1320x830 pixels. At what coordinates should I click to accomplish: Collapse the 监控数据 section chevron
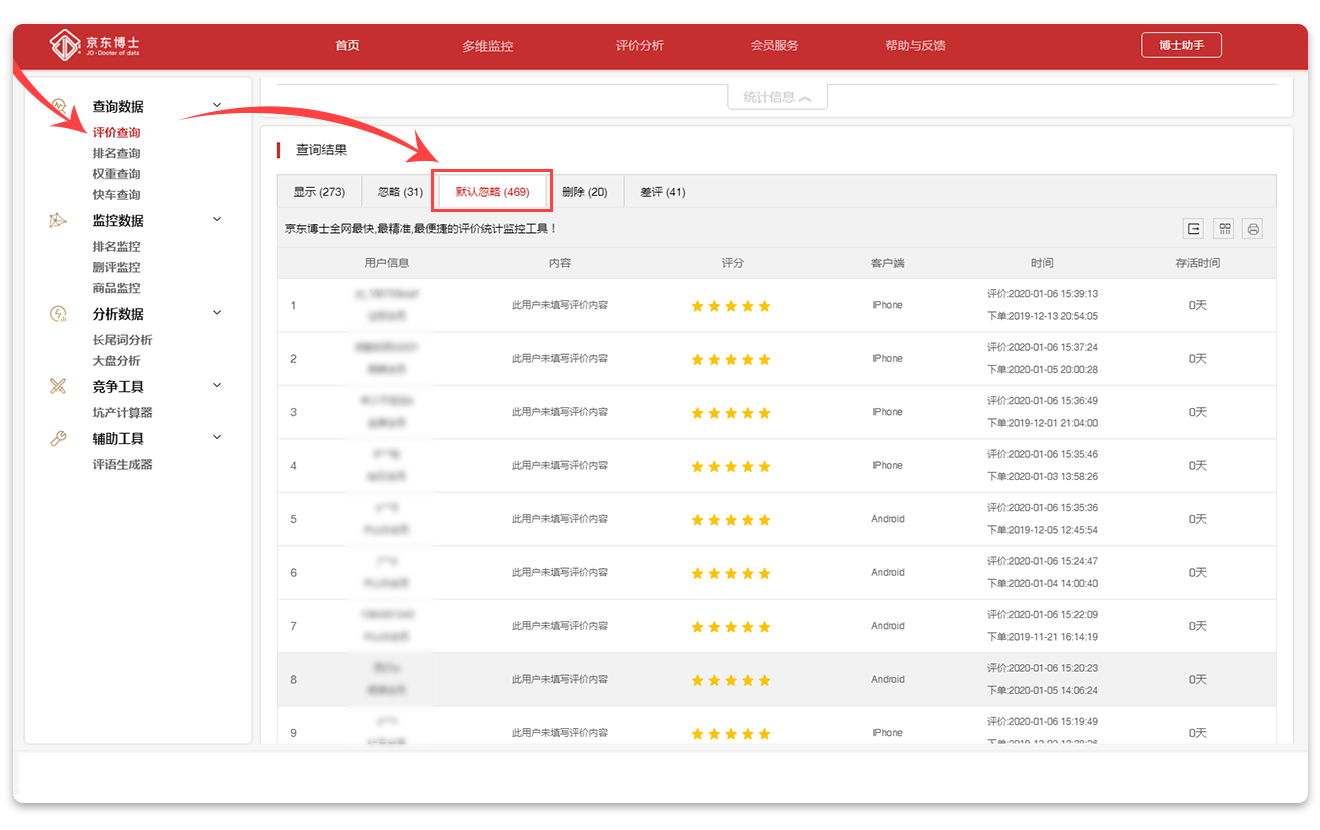(218, 220)
